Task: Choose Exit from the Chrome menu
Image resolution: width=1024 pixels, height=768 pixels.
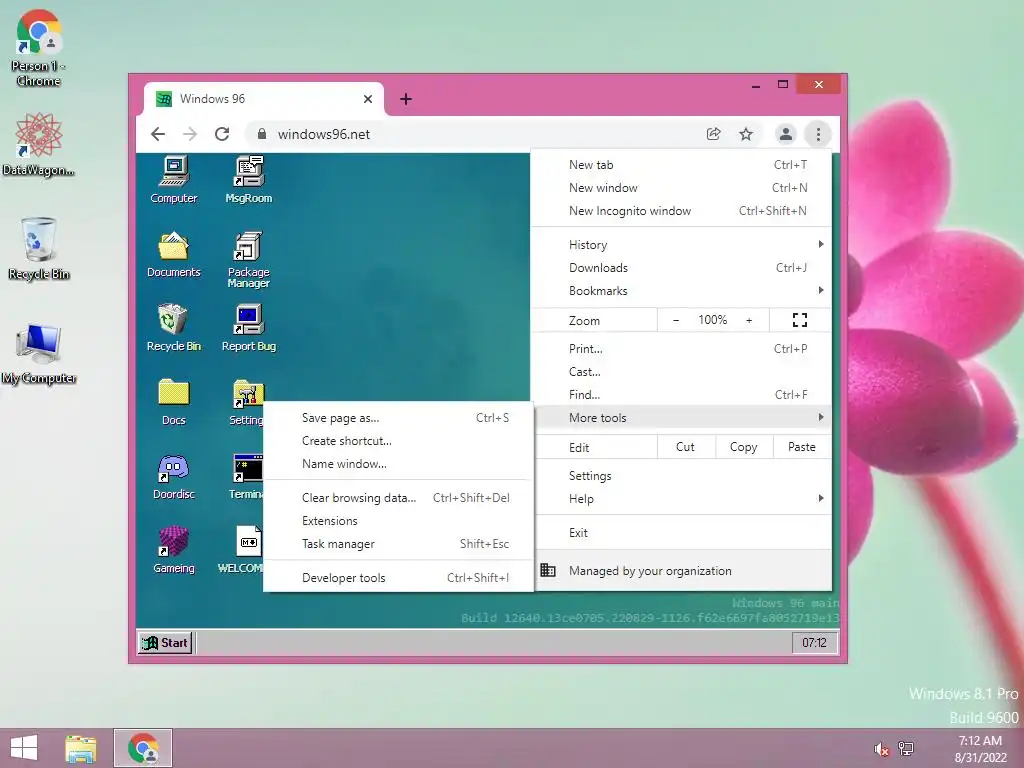Action: [681, 533]
